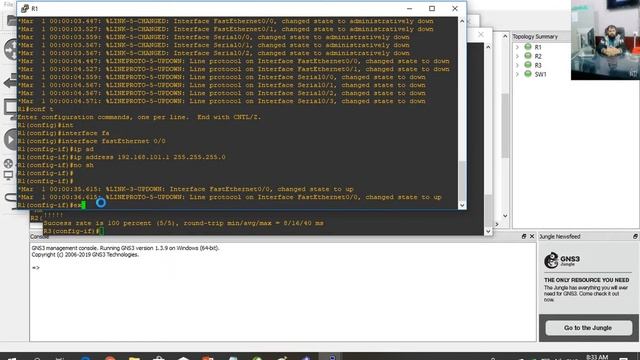Click the 'ip address 192.168.101.1' command line
The height and width of the screenshot is (360, 640).
122,157
